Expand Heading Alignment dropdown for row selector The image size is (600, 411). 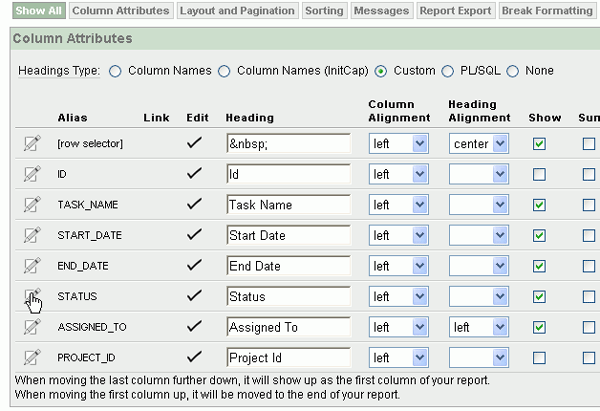click(x=478, y=144)
